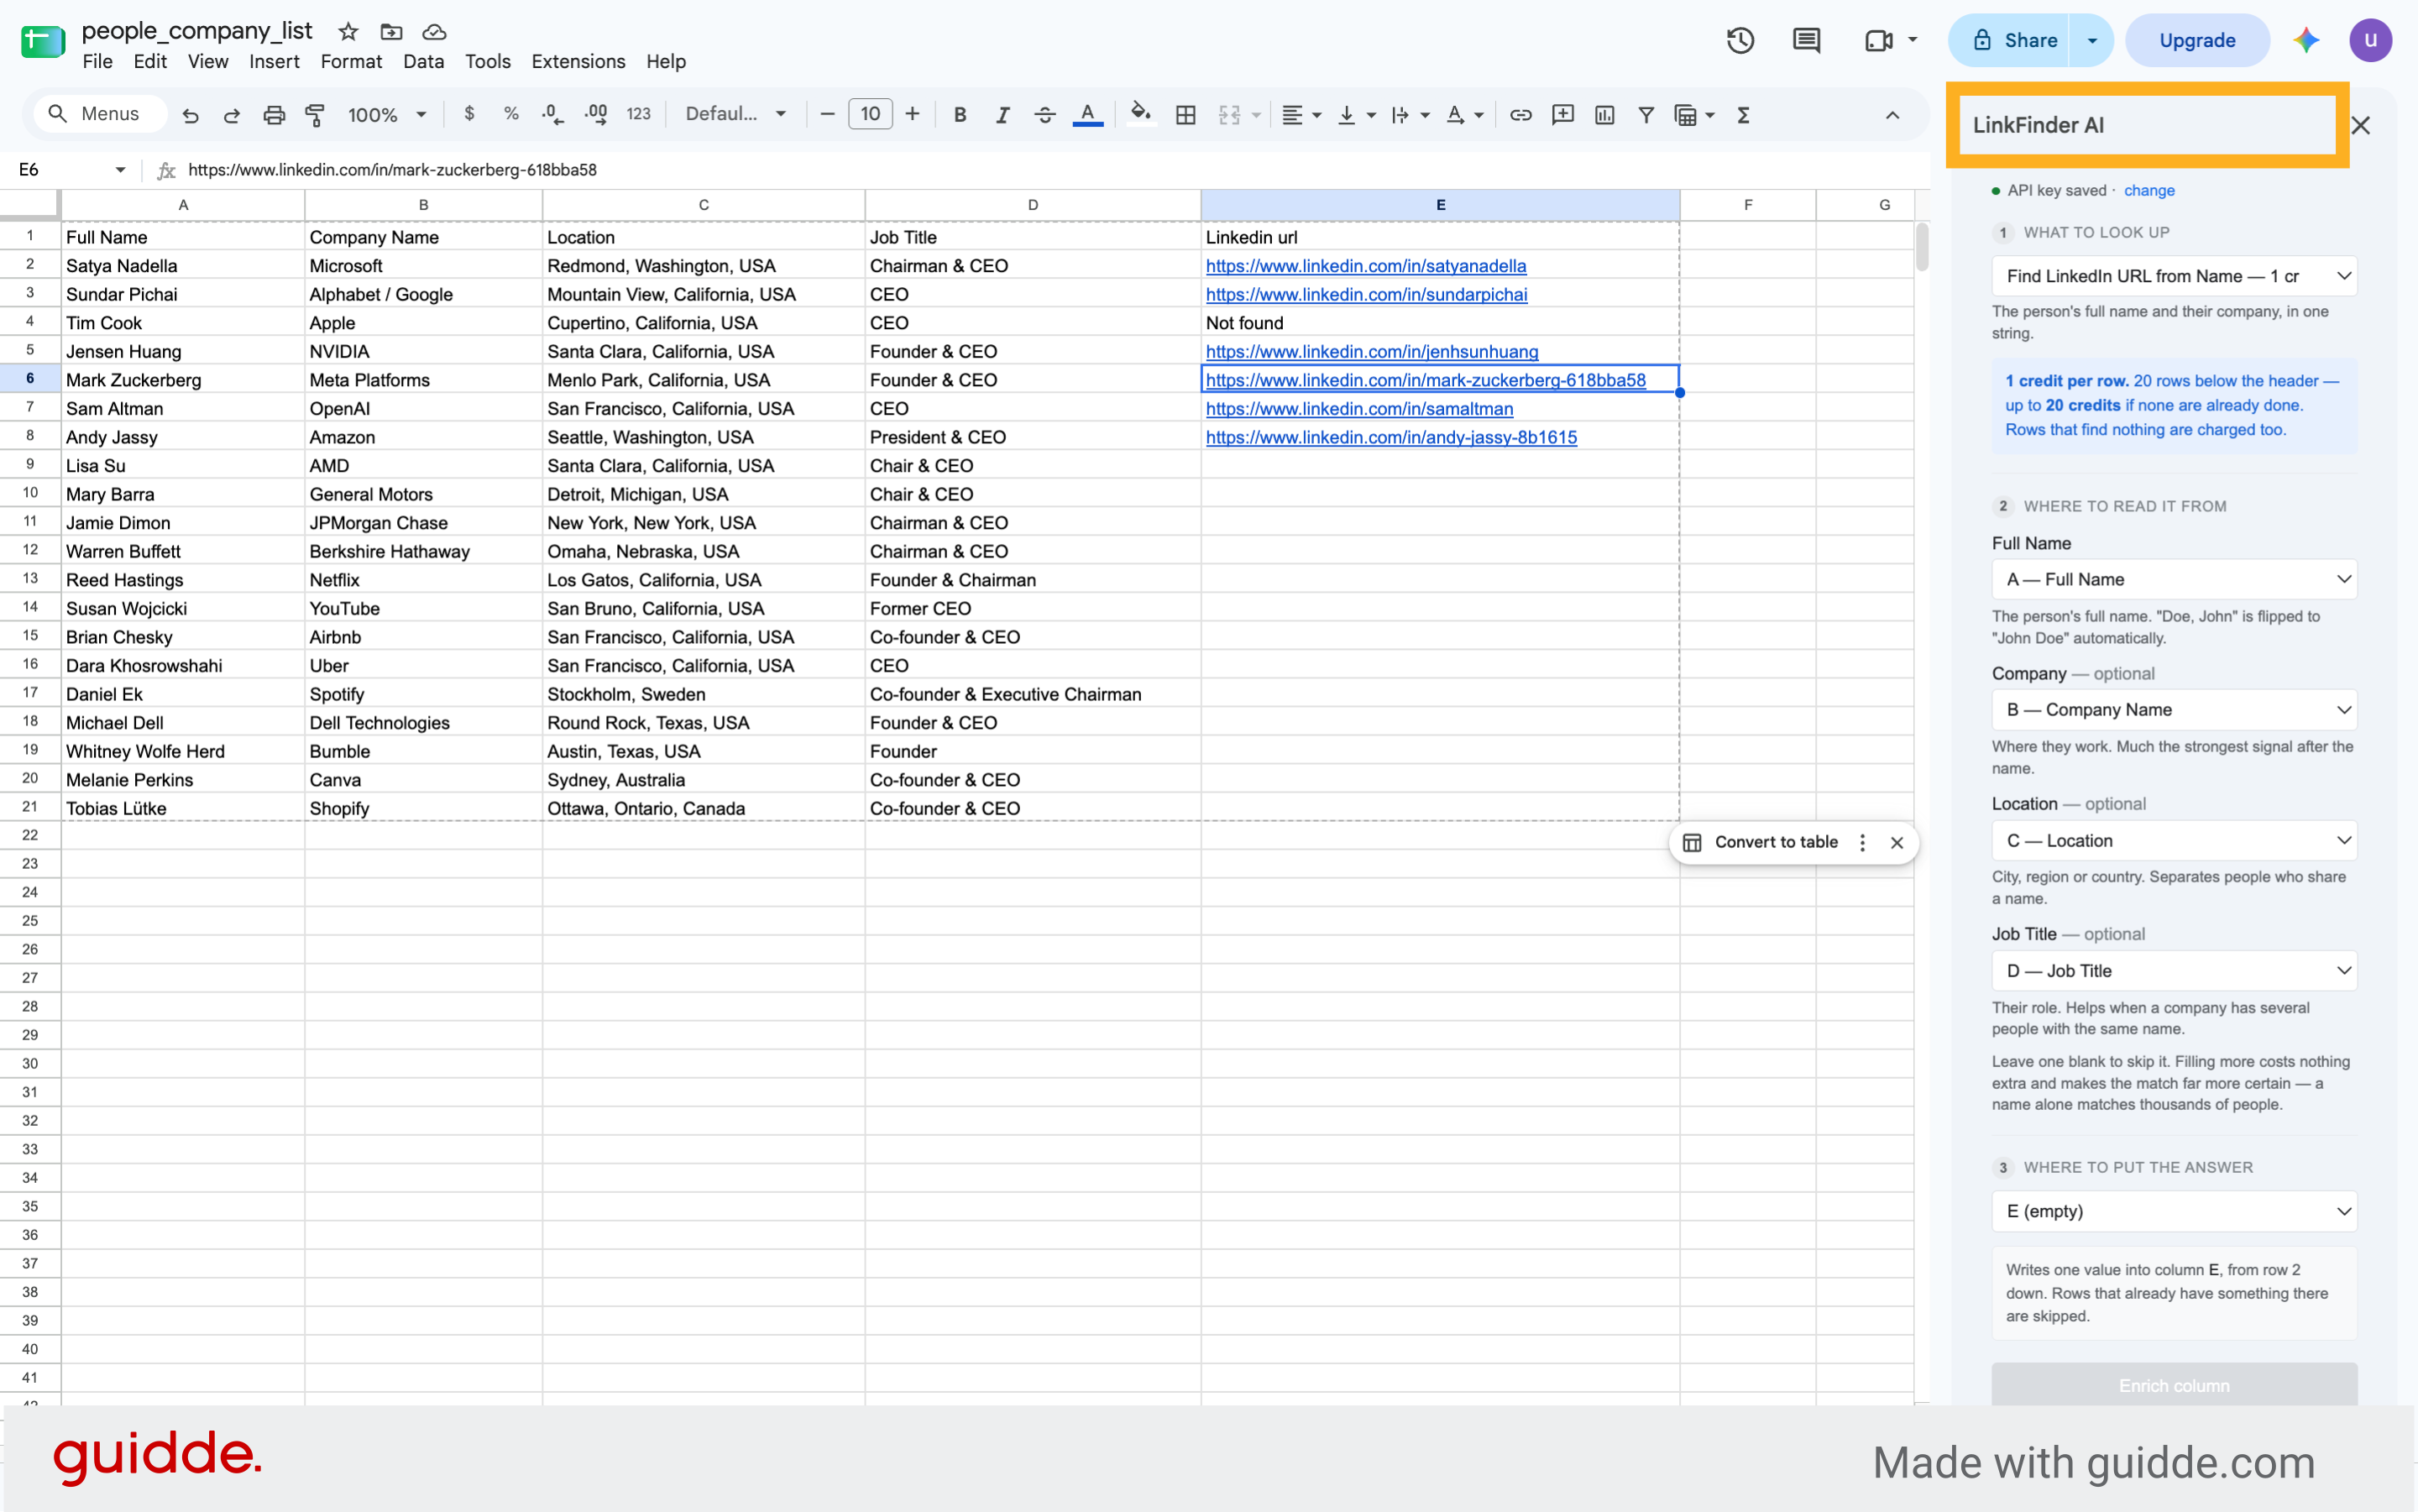Open the horizontal align dropdown
Screen dimensions: 2418x1512
click(x=1301, y=115)
